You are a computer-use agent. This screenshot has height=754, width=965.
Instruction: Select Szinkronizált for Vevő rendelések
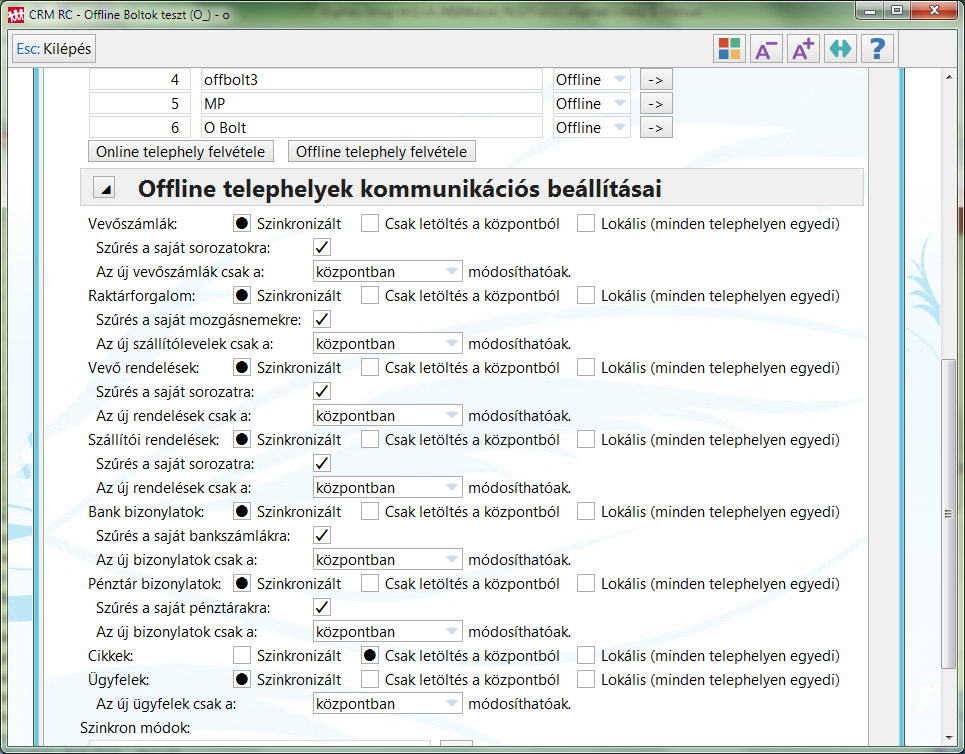(x=242, y=367)
